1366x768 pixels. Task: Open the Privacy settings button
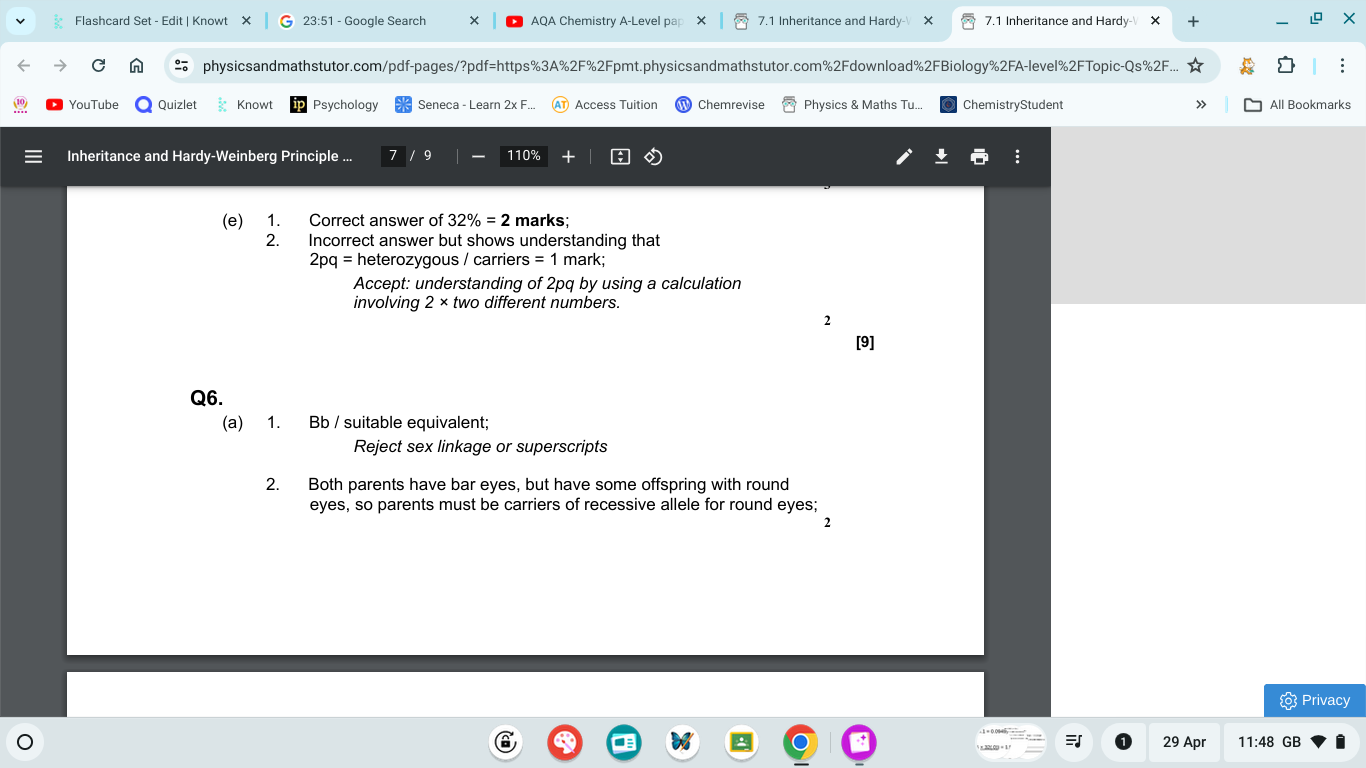[1315, 700]
